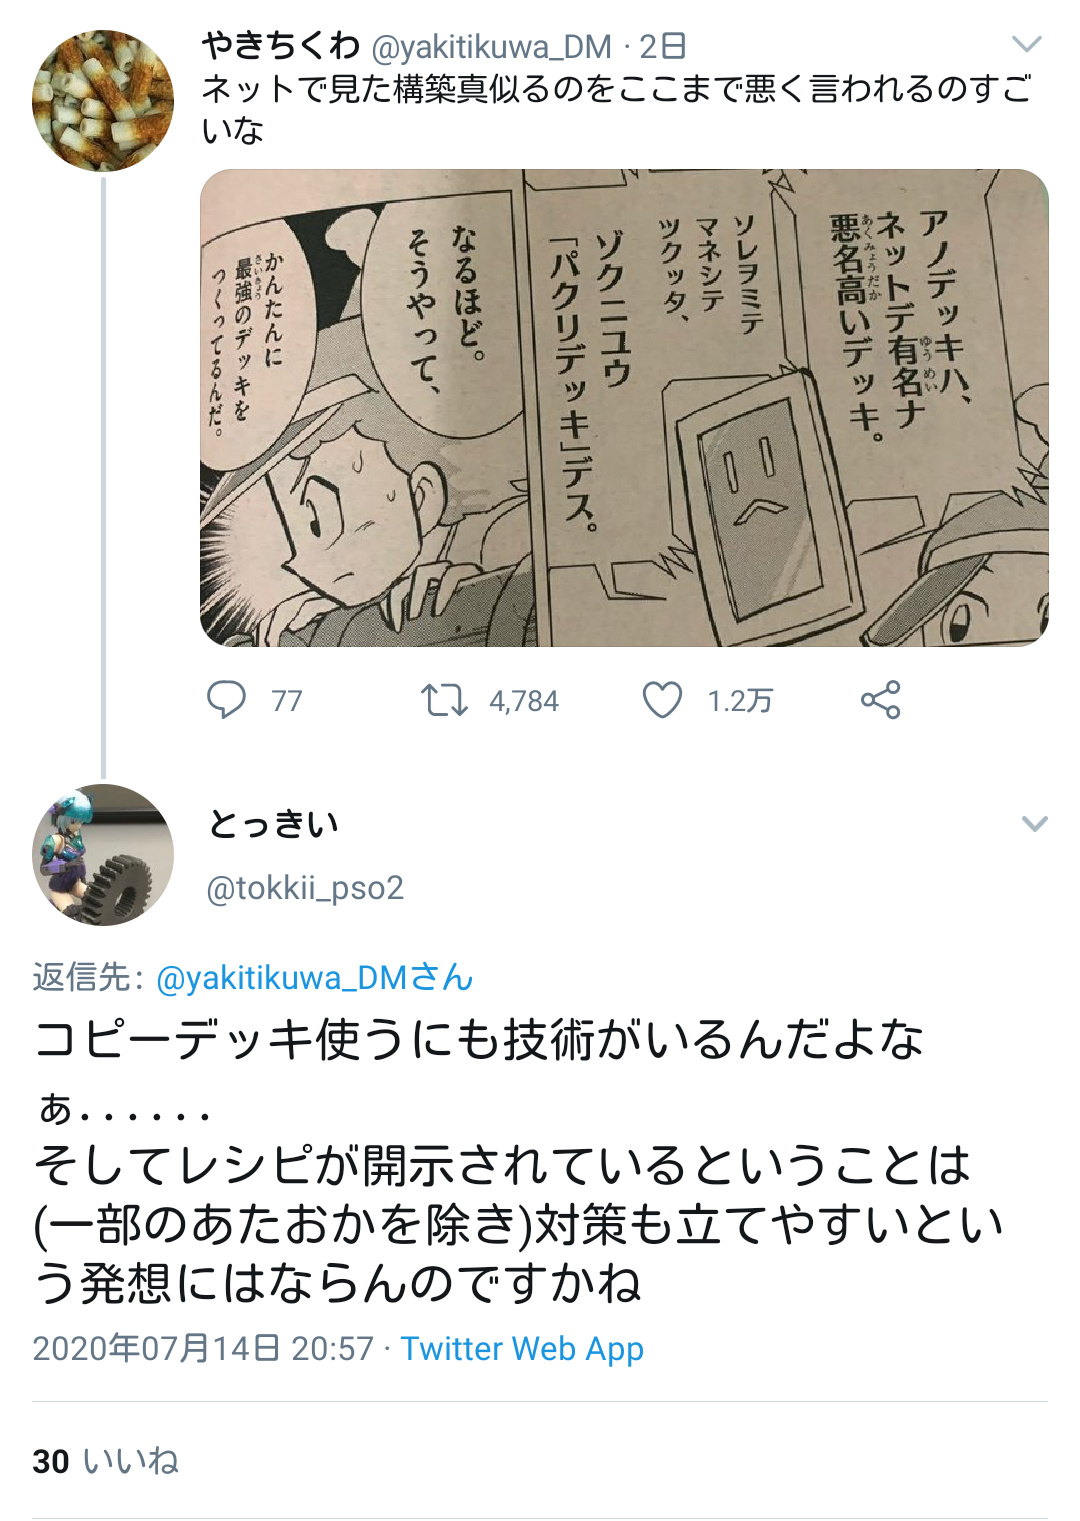Open the 2日 timestamp on the first tweet
Viewport: 1080px width, 1521px height.
663,46
